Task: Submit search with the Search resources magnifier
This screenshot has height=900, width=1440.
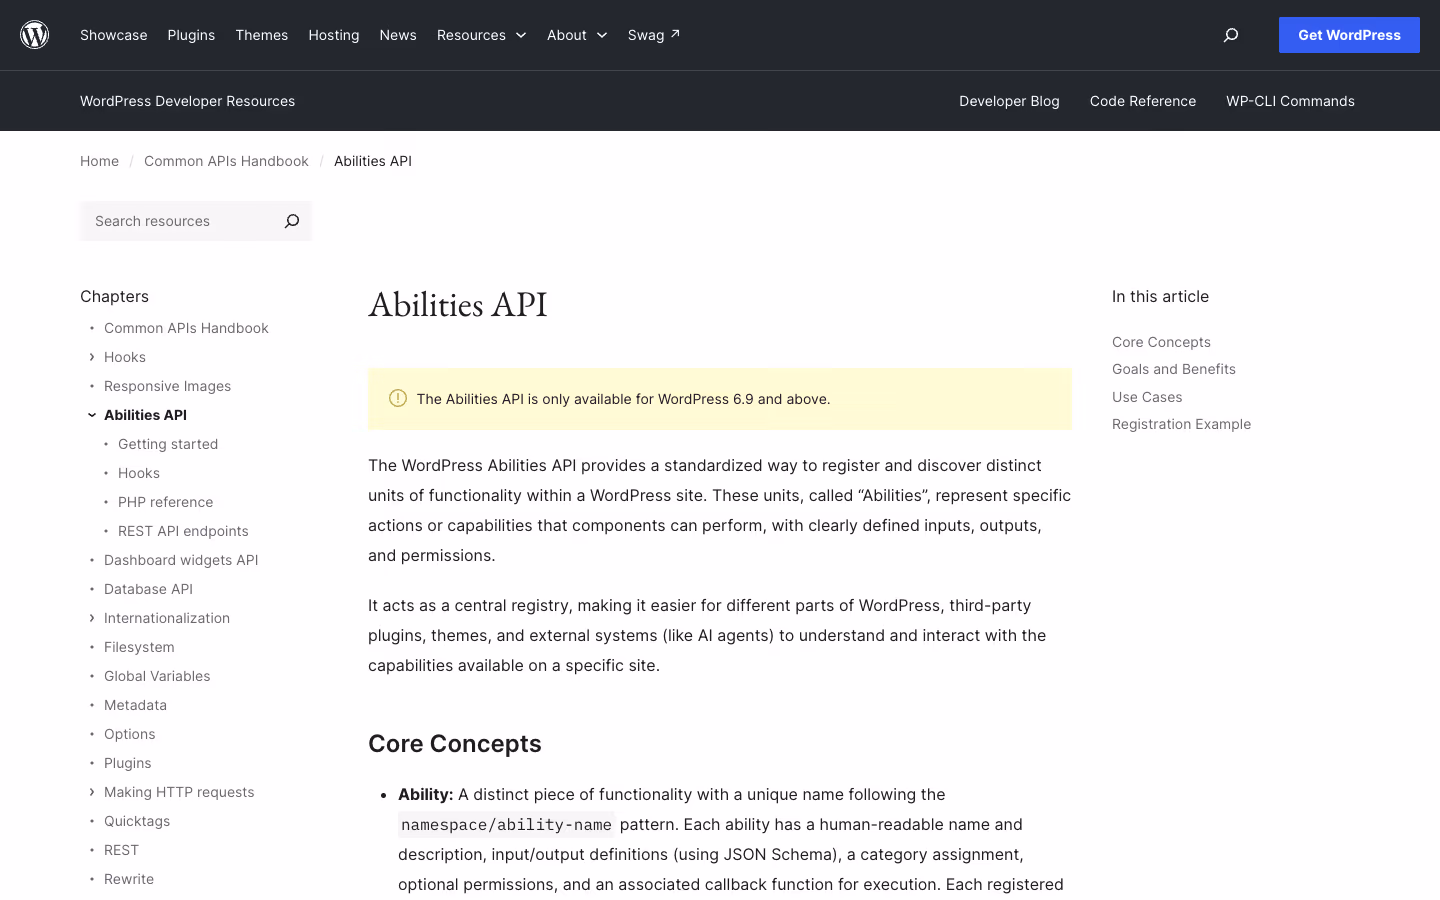Action: [292, 221]
